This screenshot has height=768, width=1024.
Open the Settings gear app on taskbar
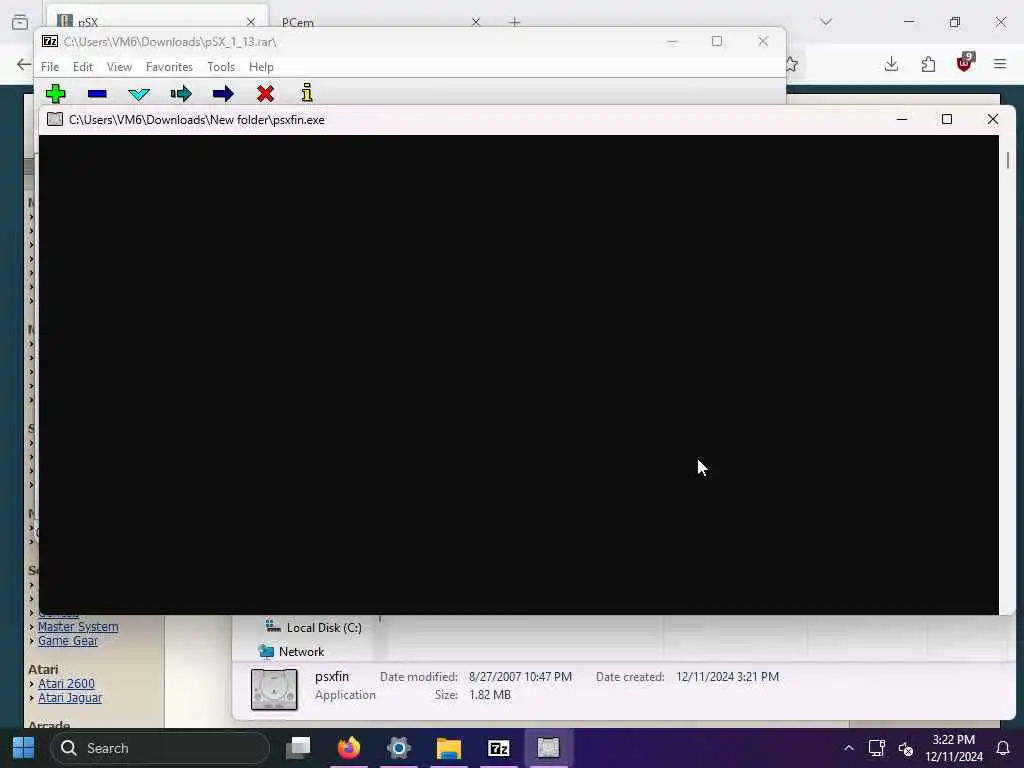[x=398, y=748]
